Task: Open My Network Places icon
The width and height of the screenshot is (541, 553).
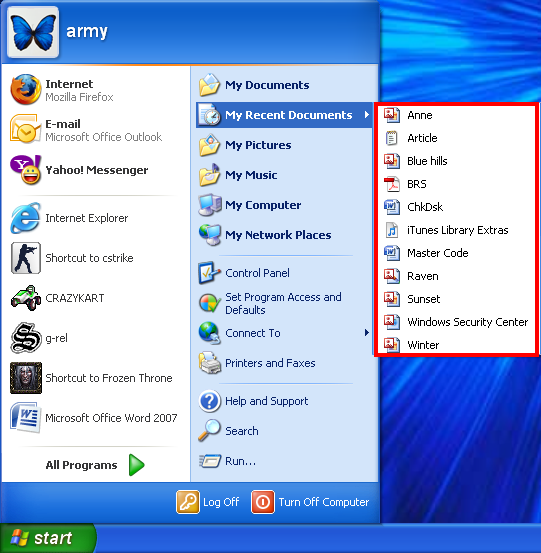Action: click(210, 235)
